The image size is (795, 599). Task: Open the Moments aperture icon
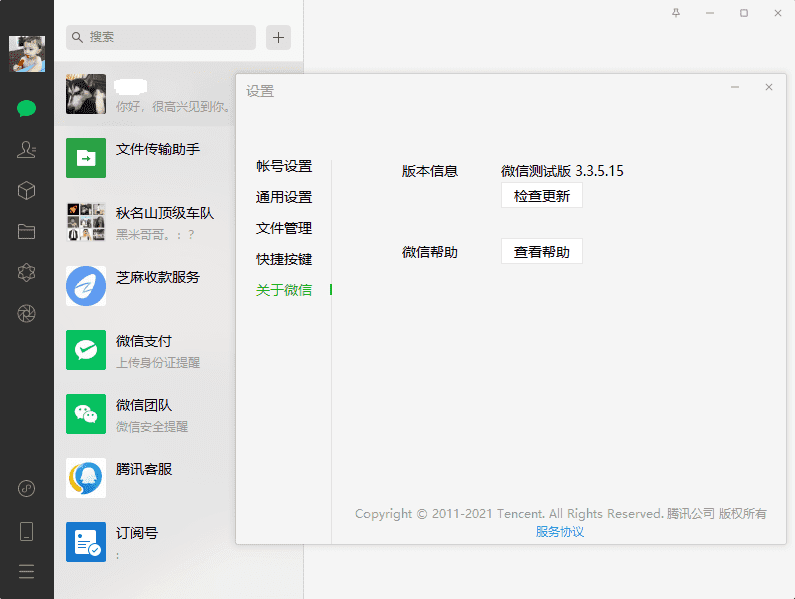(27, 314)
